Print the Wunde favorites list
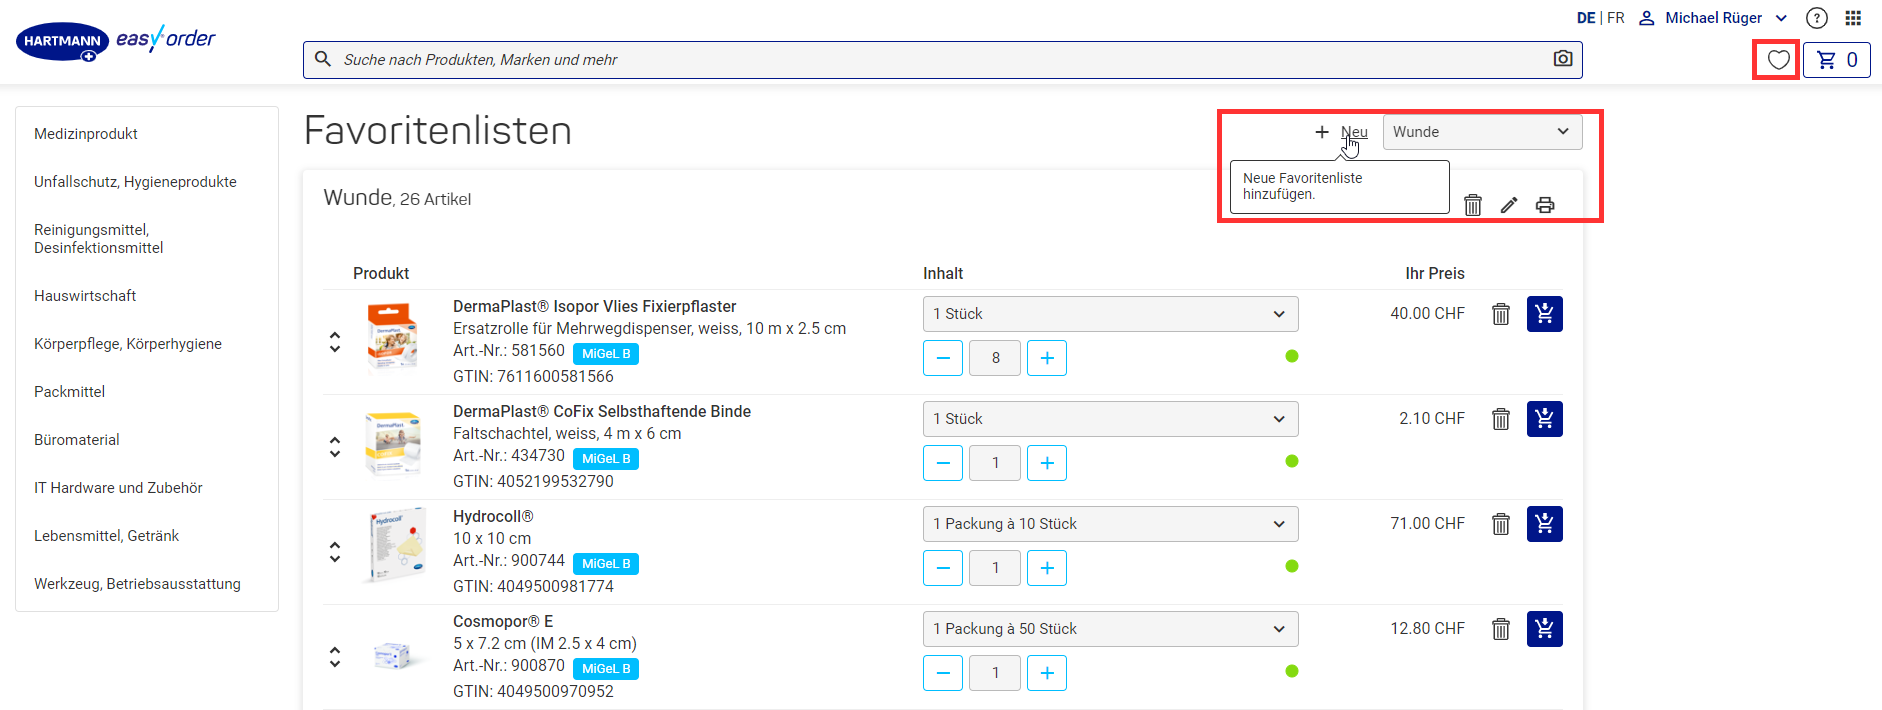Screen dimensions: 1882x710 tap(1545, 205)
